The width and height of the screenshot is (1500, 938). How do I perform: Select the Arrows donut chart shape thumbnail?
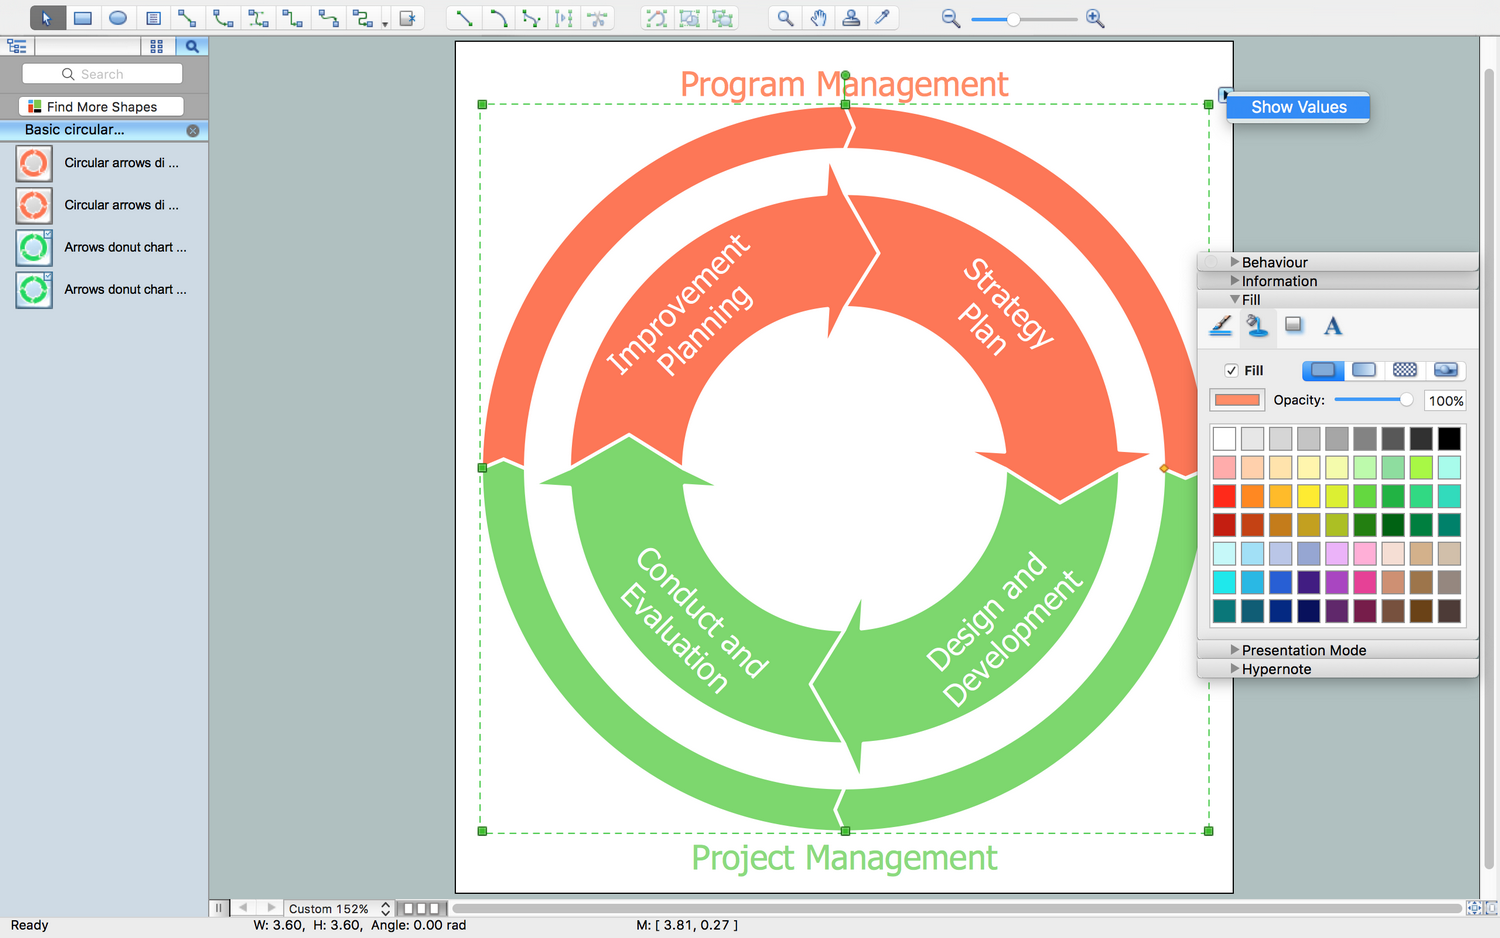(33, 247)
